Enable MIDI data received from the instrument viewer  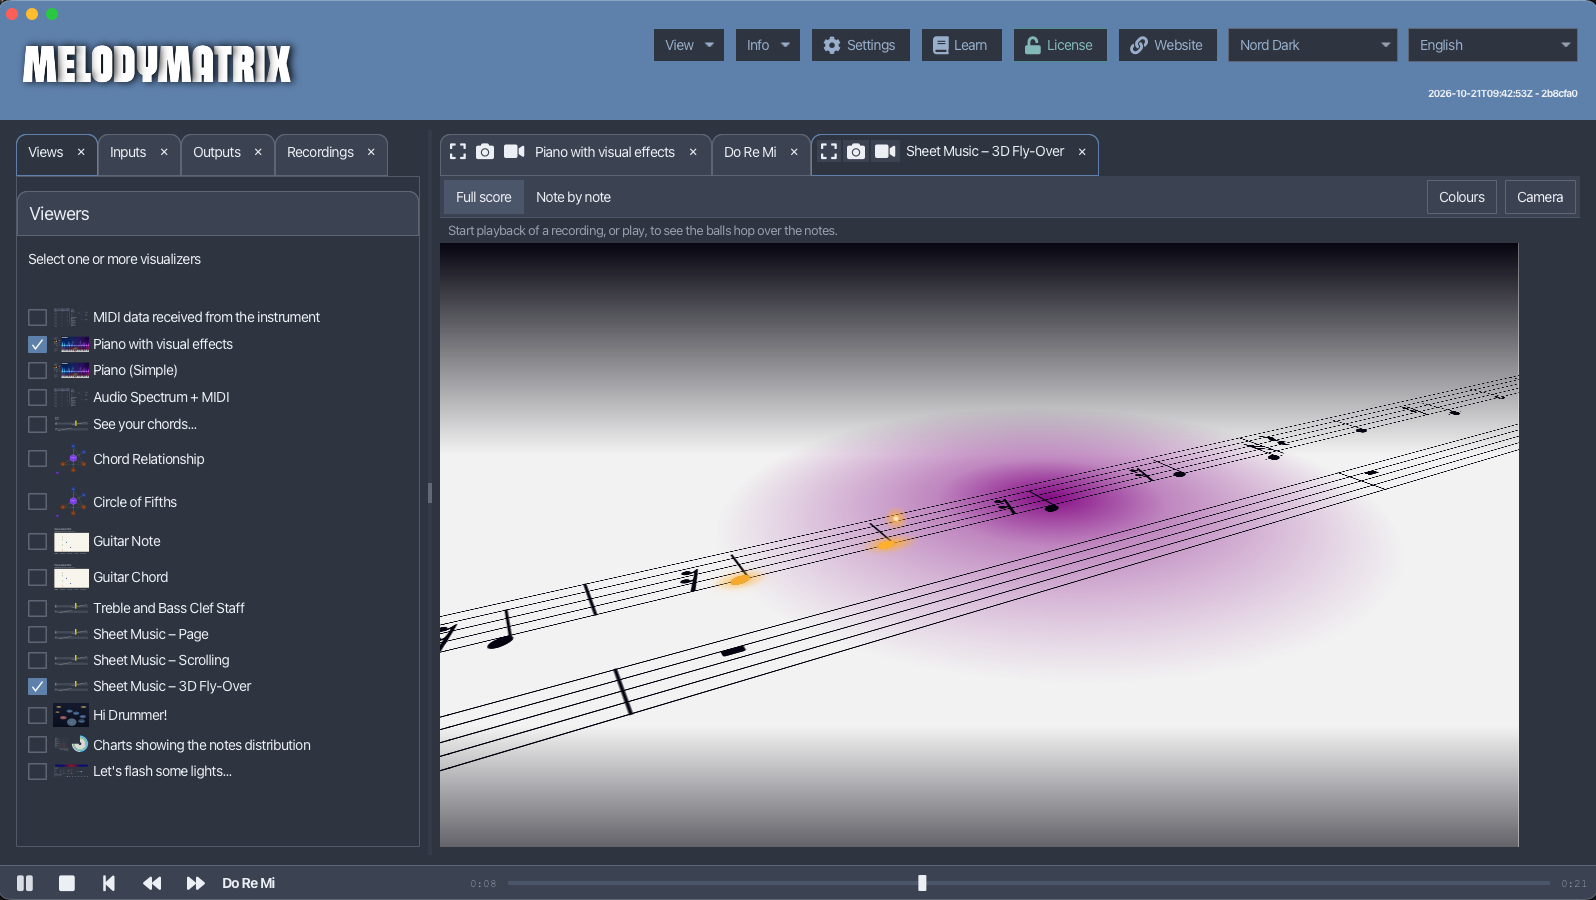37,317
